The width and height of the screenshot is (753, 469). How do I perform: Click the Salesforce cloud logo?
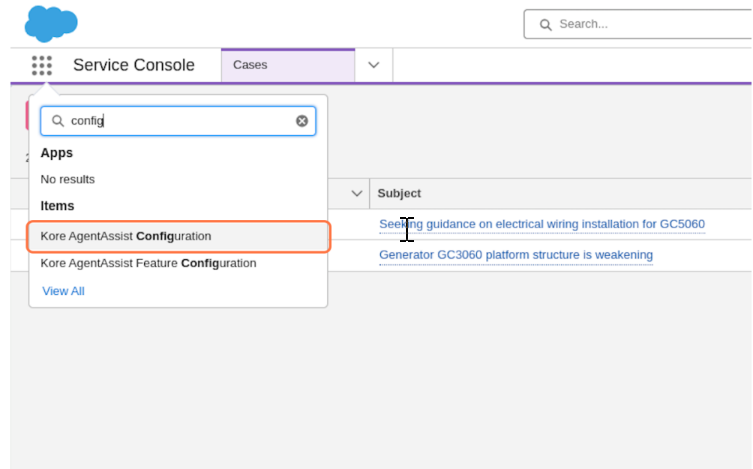coord(50,22)
